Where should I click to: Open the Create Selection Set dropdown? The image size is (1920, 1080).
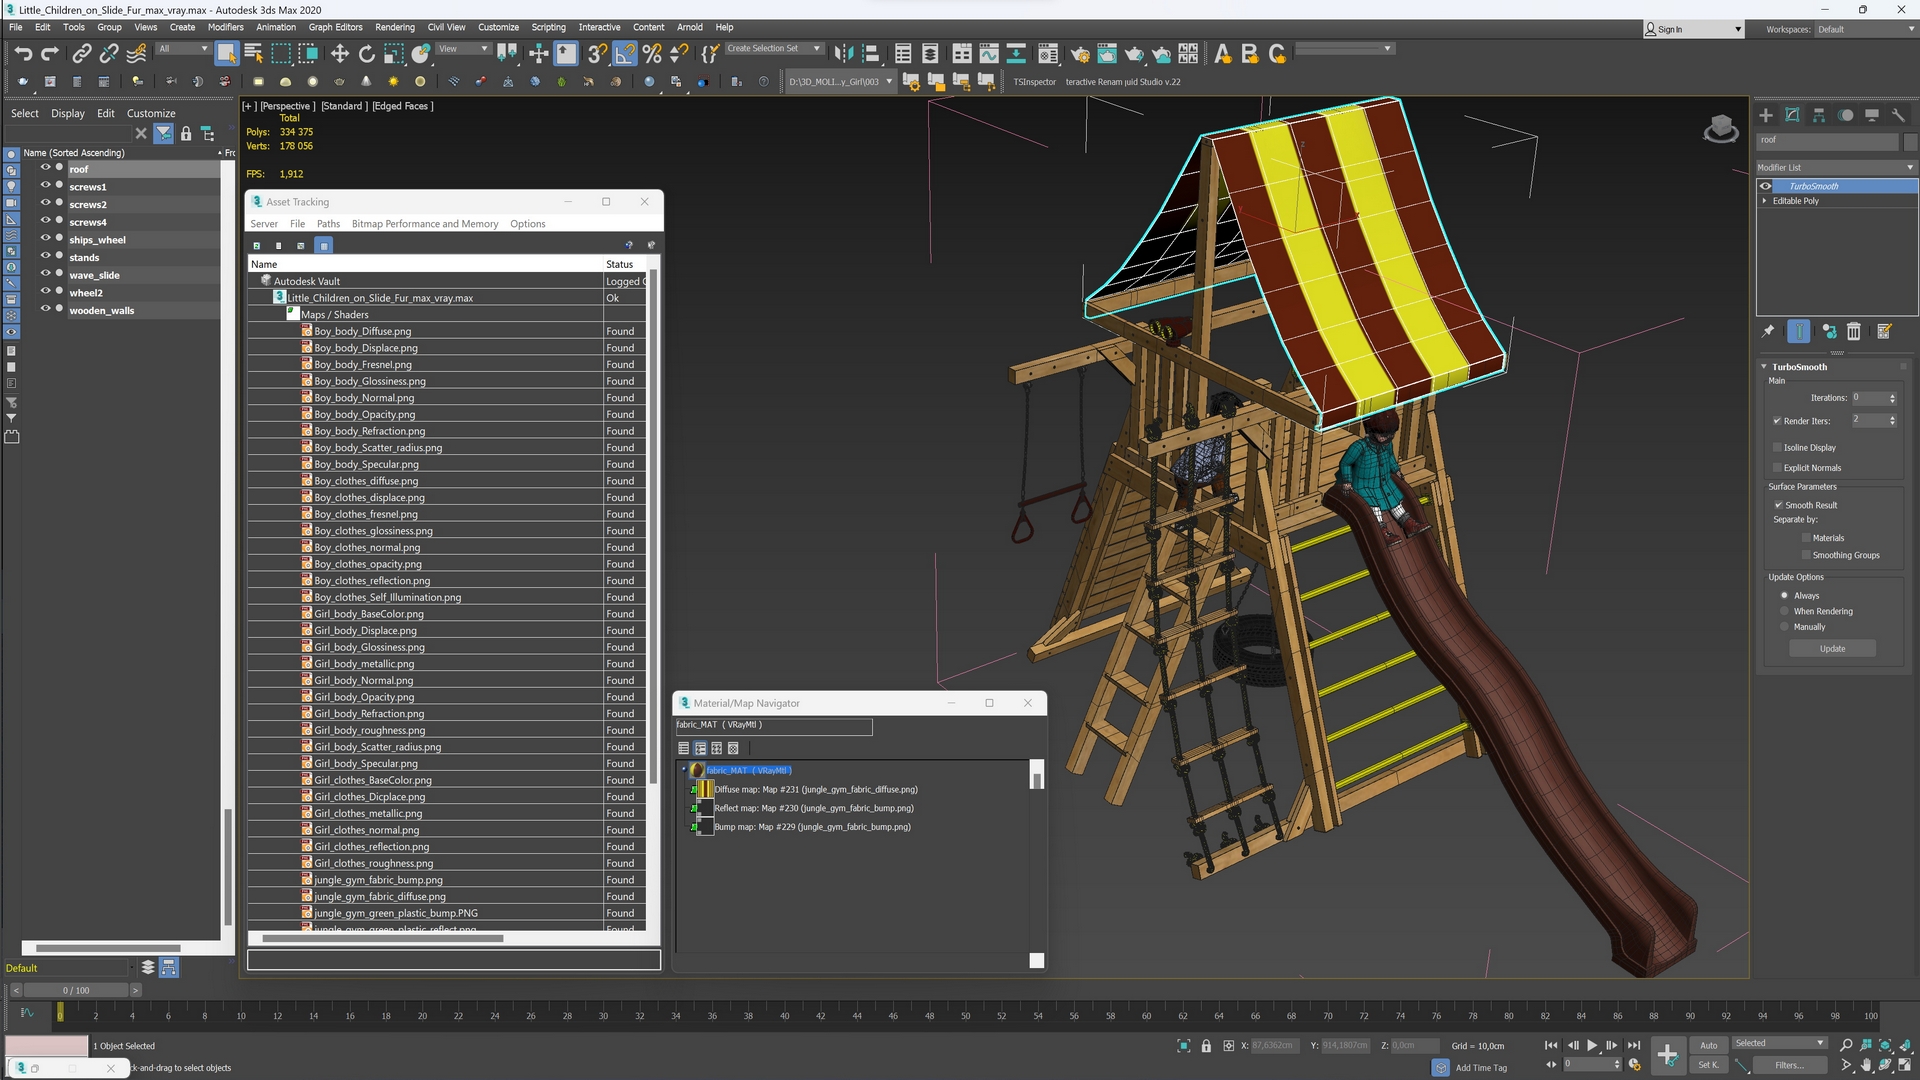click(773, 49)
